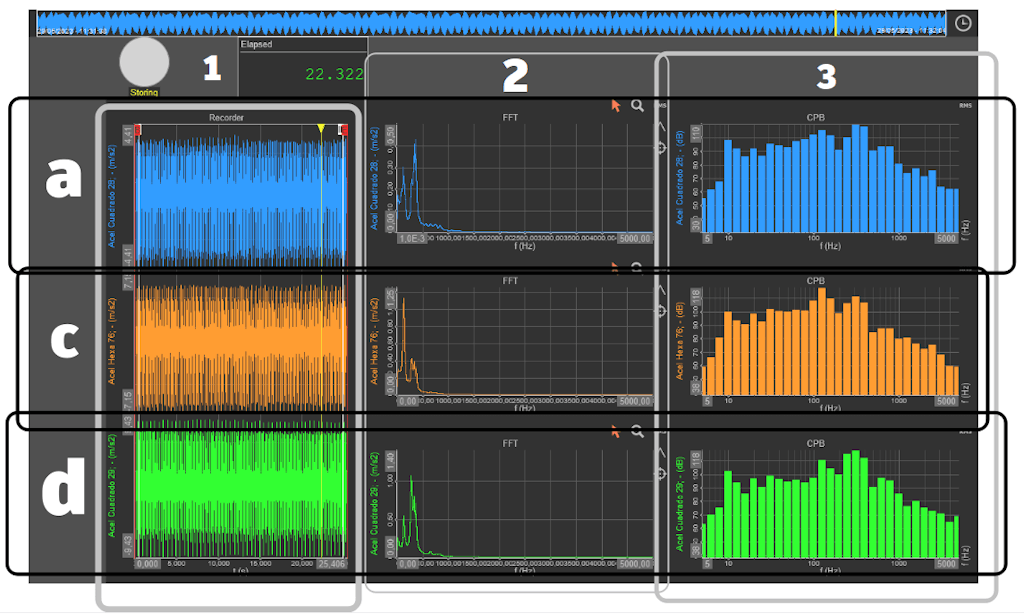The width and height of the screenshot is (1024, 614).
Task: Click the CPB title of the blue graph
Action: (x=816, y=118)
